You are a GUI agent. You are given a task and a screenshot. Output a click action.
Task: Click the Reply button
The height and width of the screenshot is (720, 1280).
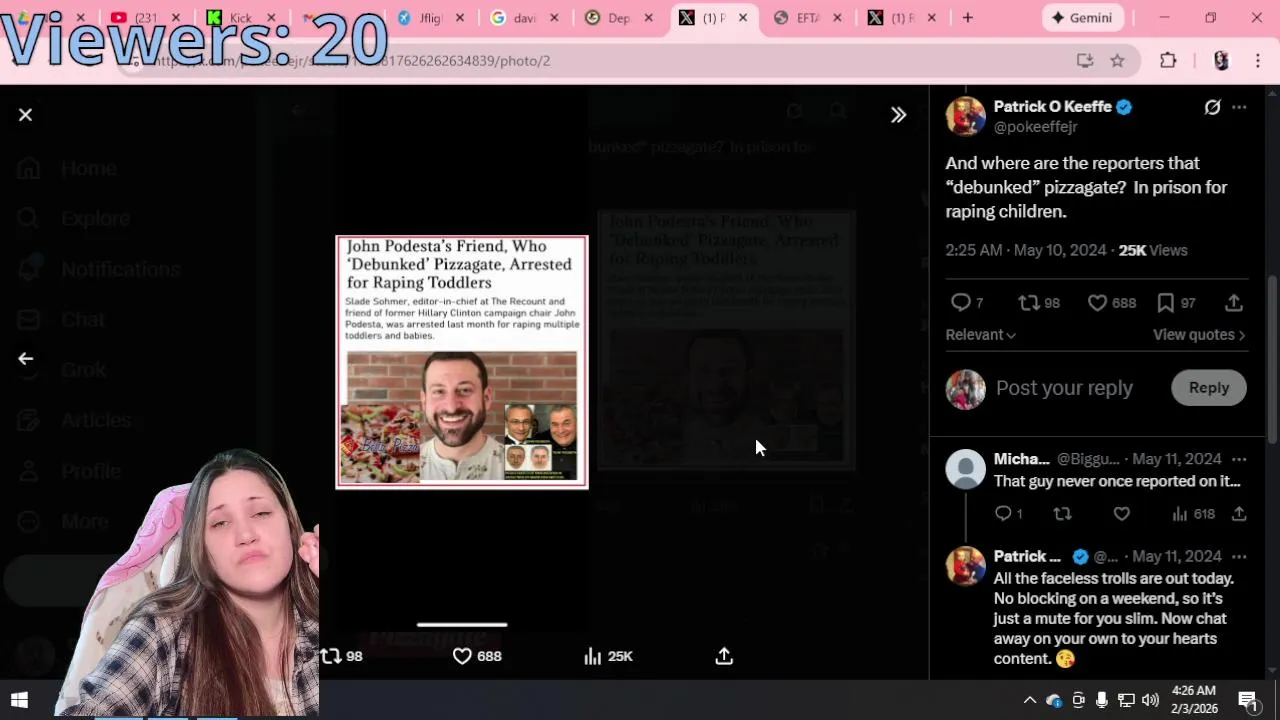pyautogui.click(x=1209, y=388)
